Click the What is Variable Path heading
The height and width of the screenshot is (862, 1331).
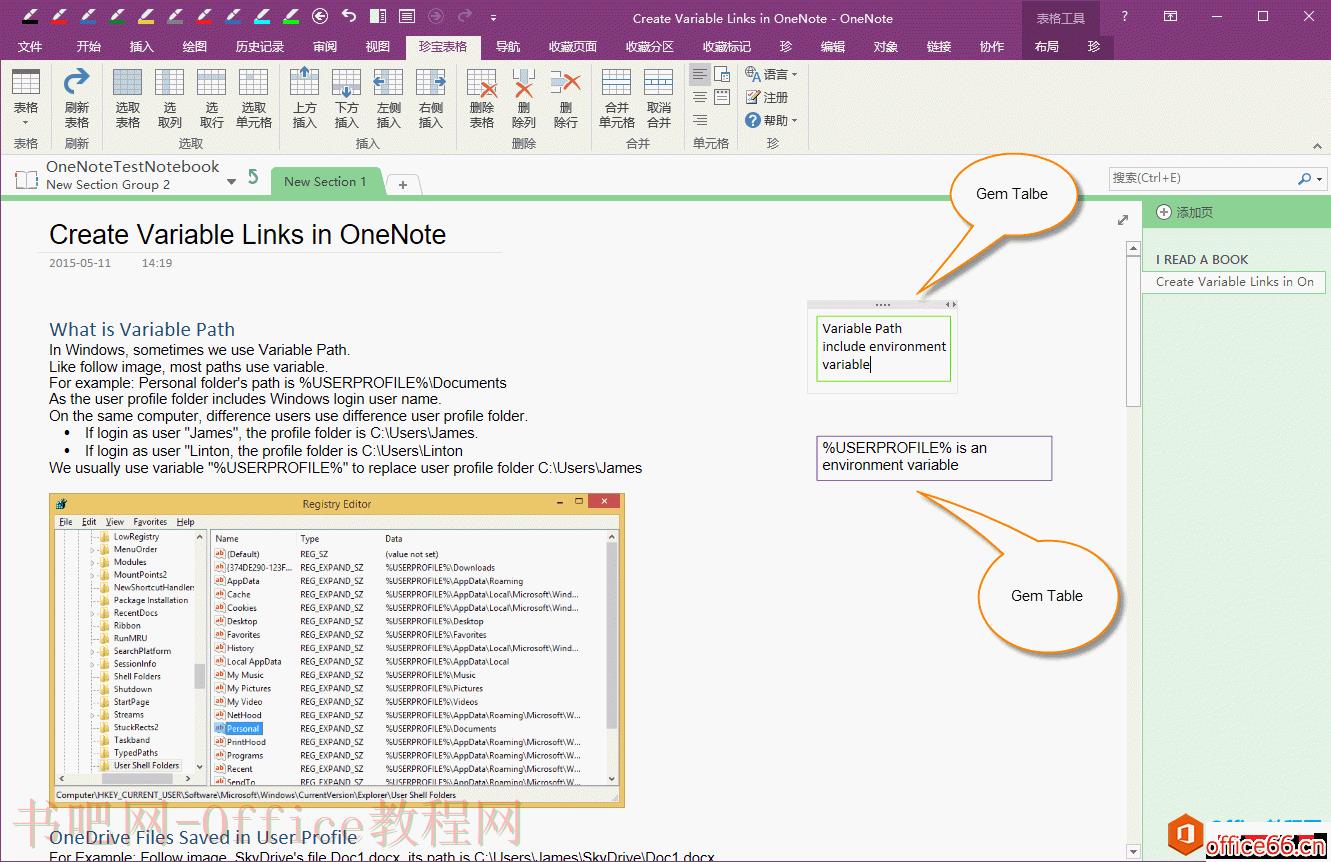pyautogui.click(x=142, y=329)
